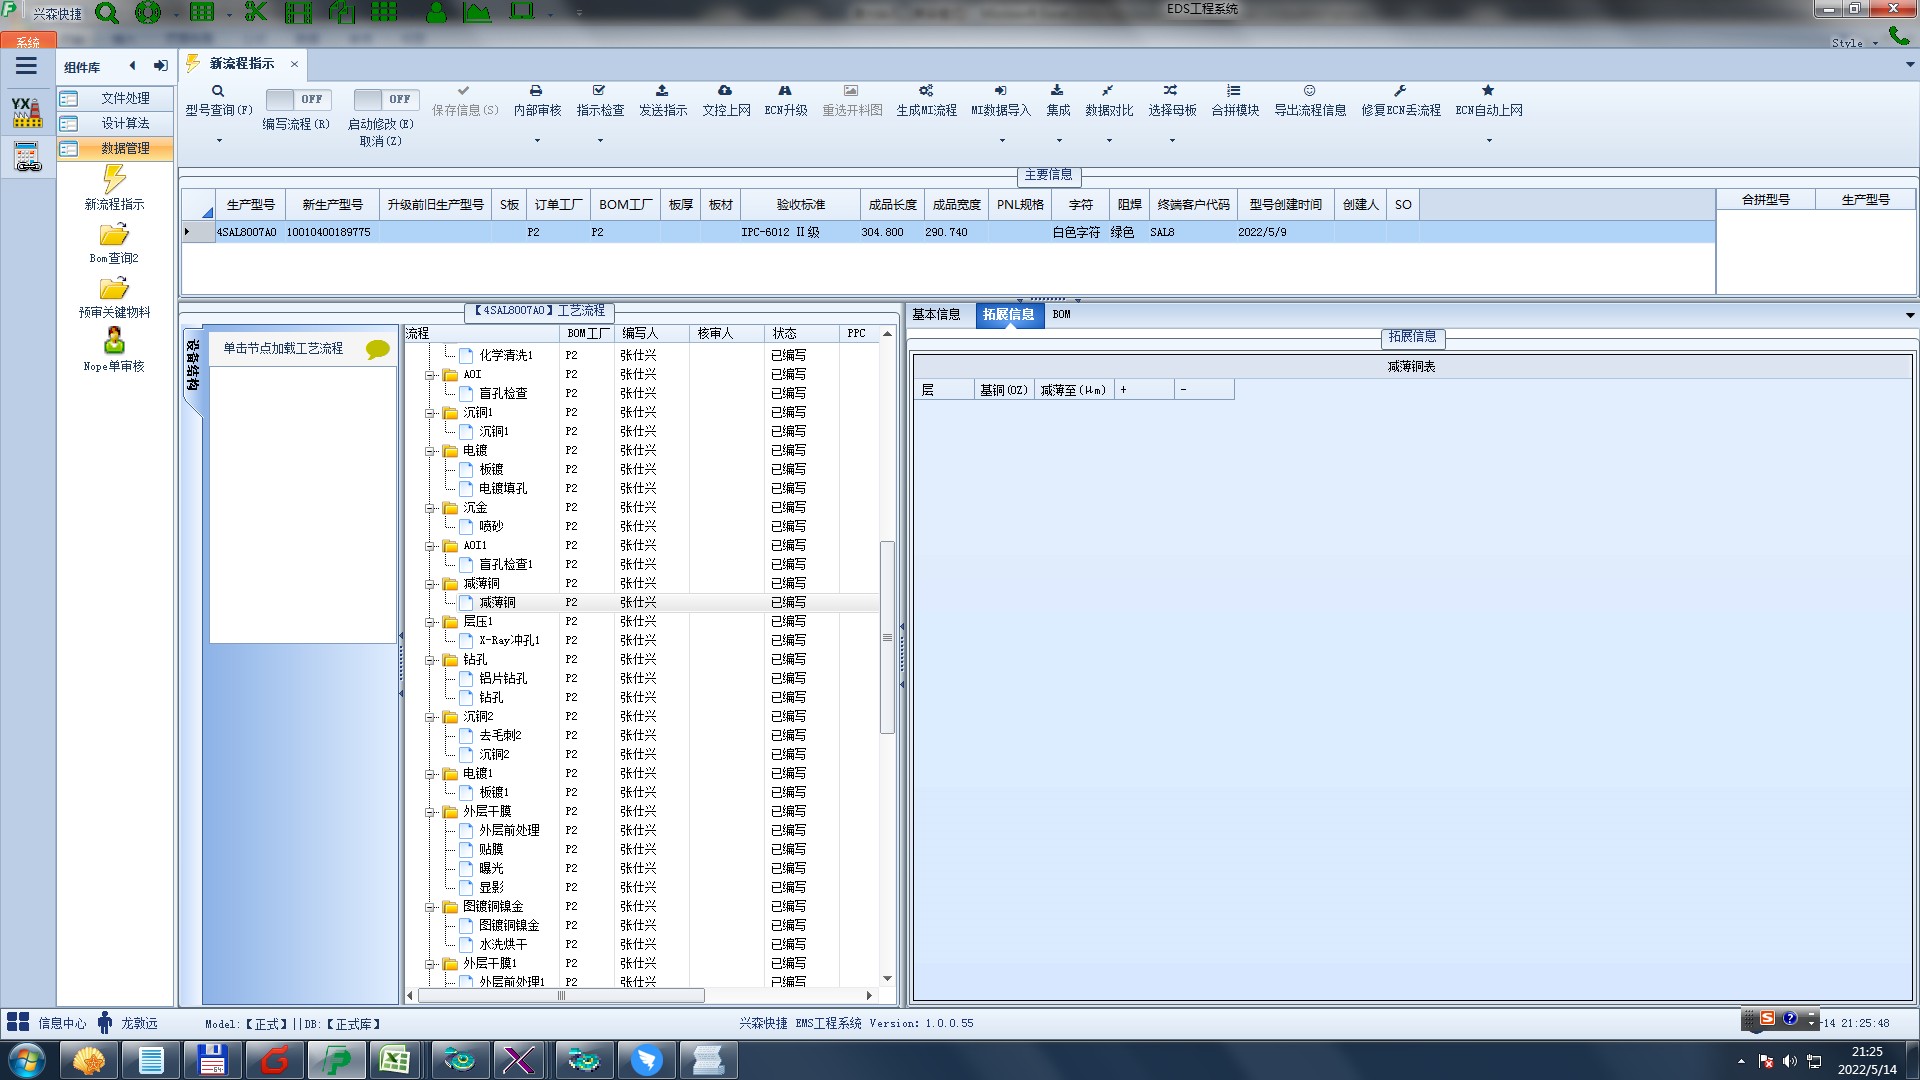Image resolution: width=1920 pixels, height=1080 pixels.
Task: Collapse the 外层干膜 tree folder
Action: click(x=430, y=812)
